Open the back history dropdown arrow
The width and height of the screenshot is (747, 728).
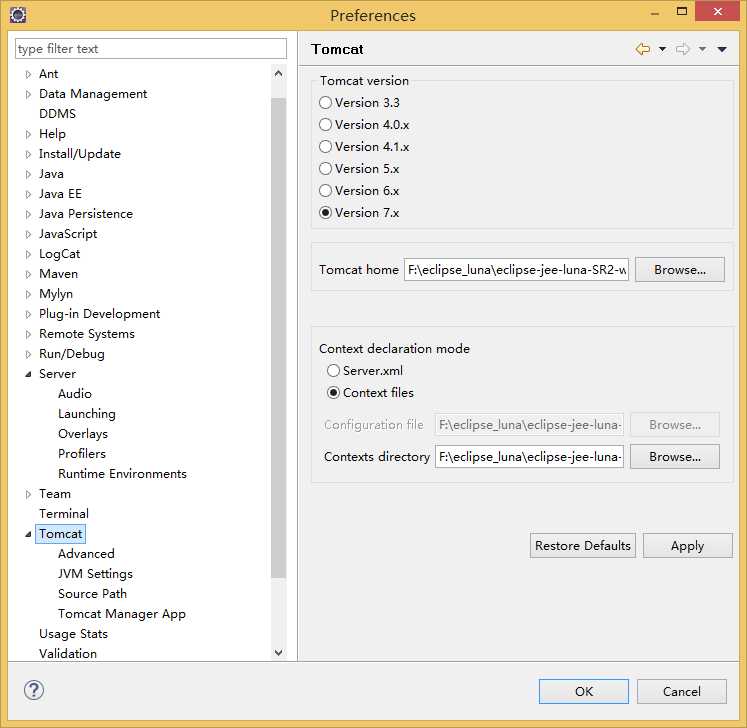662,49
